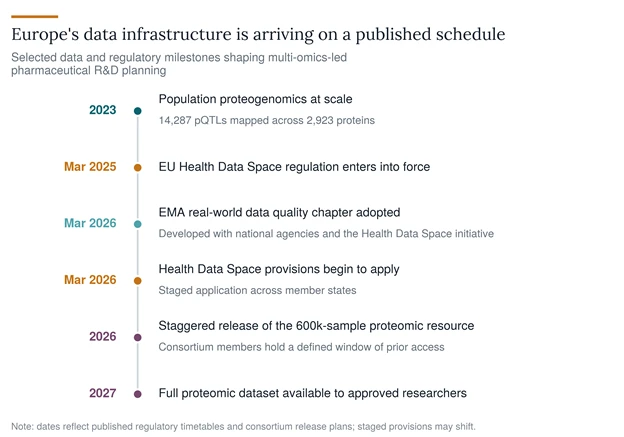This screenshot has height=437, width=624.
Task: Click 'Staggered release of the 600k-sample' heading
Action: (316, 326)
